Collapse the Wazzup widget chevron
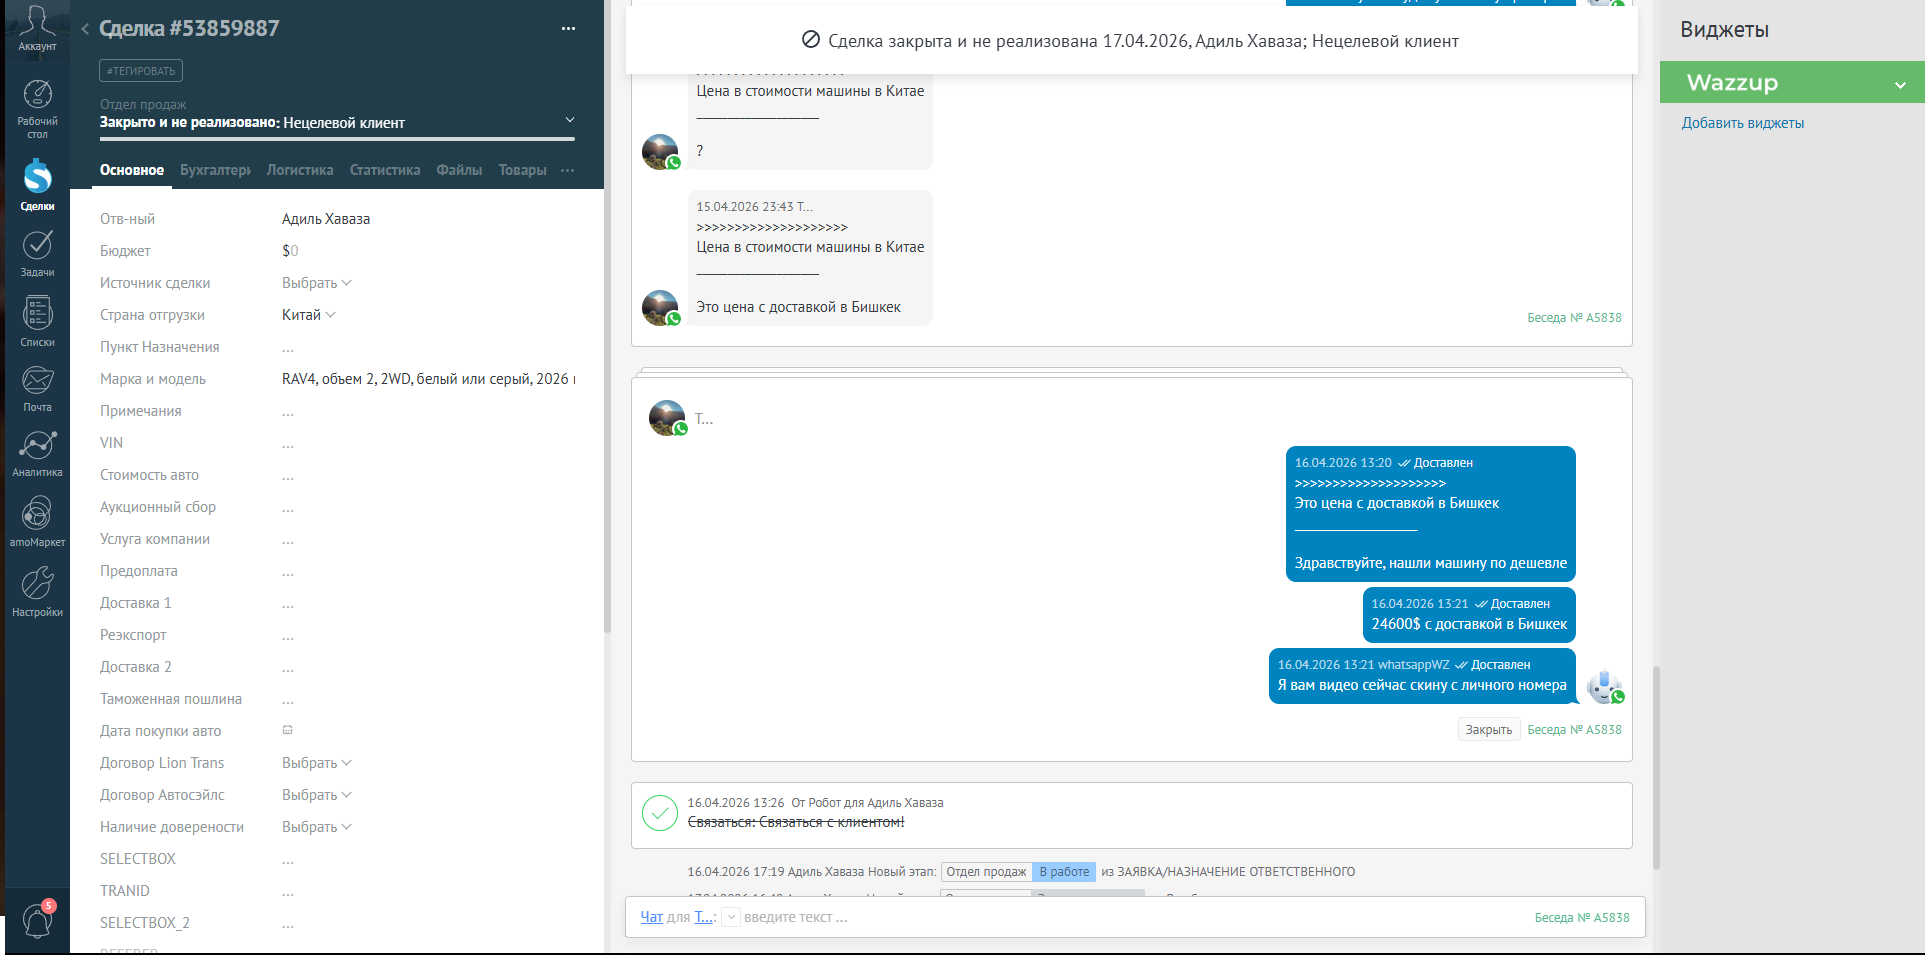 pos(1900,84)
